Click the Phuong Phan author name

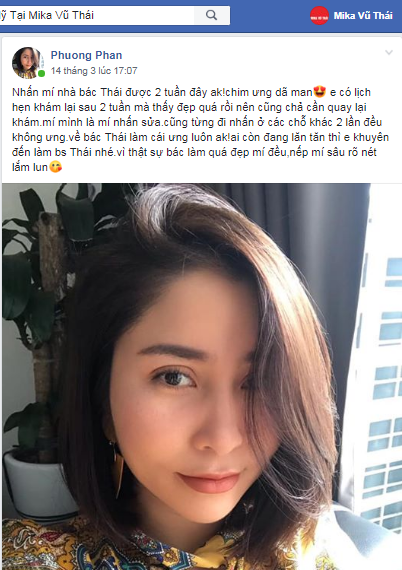click(86, 55)
